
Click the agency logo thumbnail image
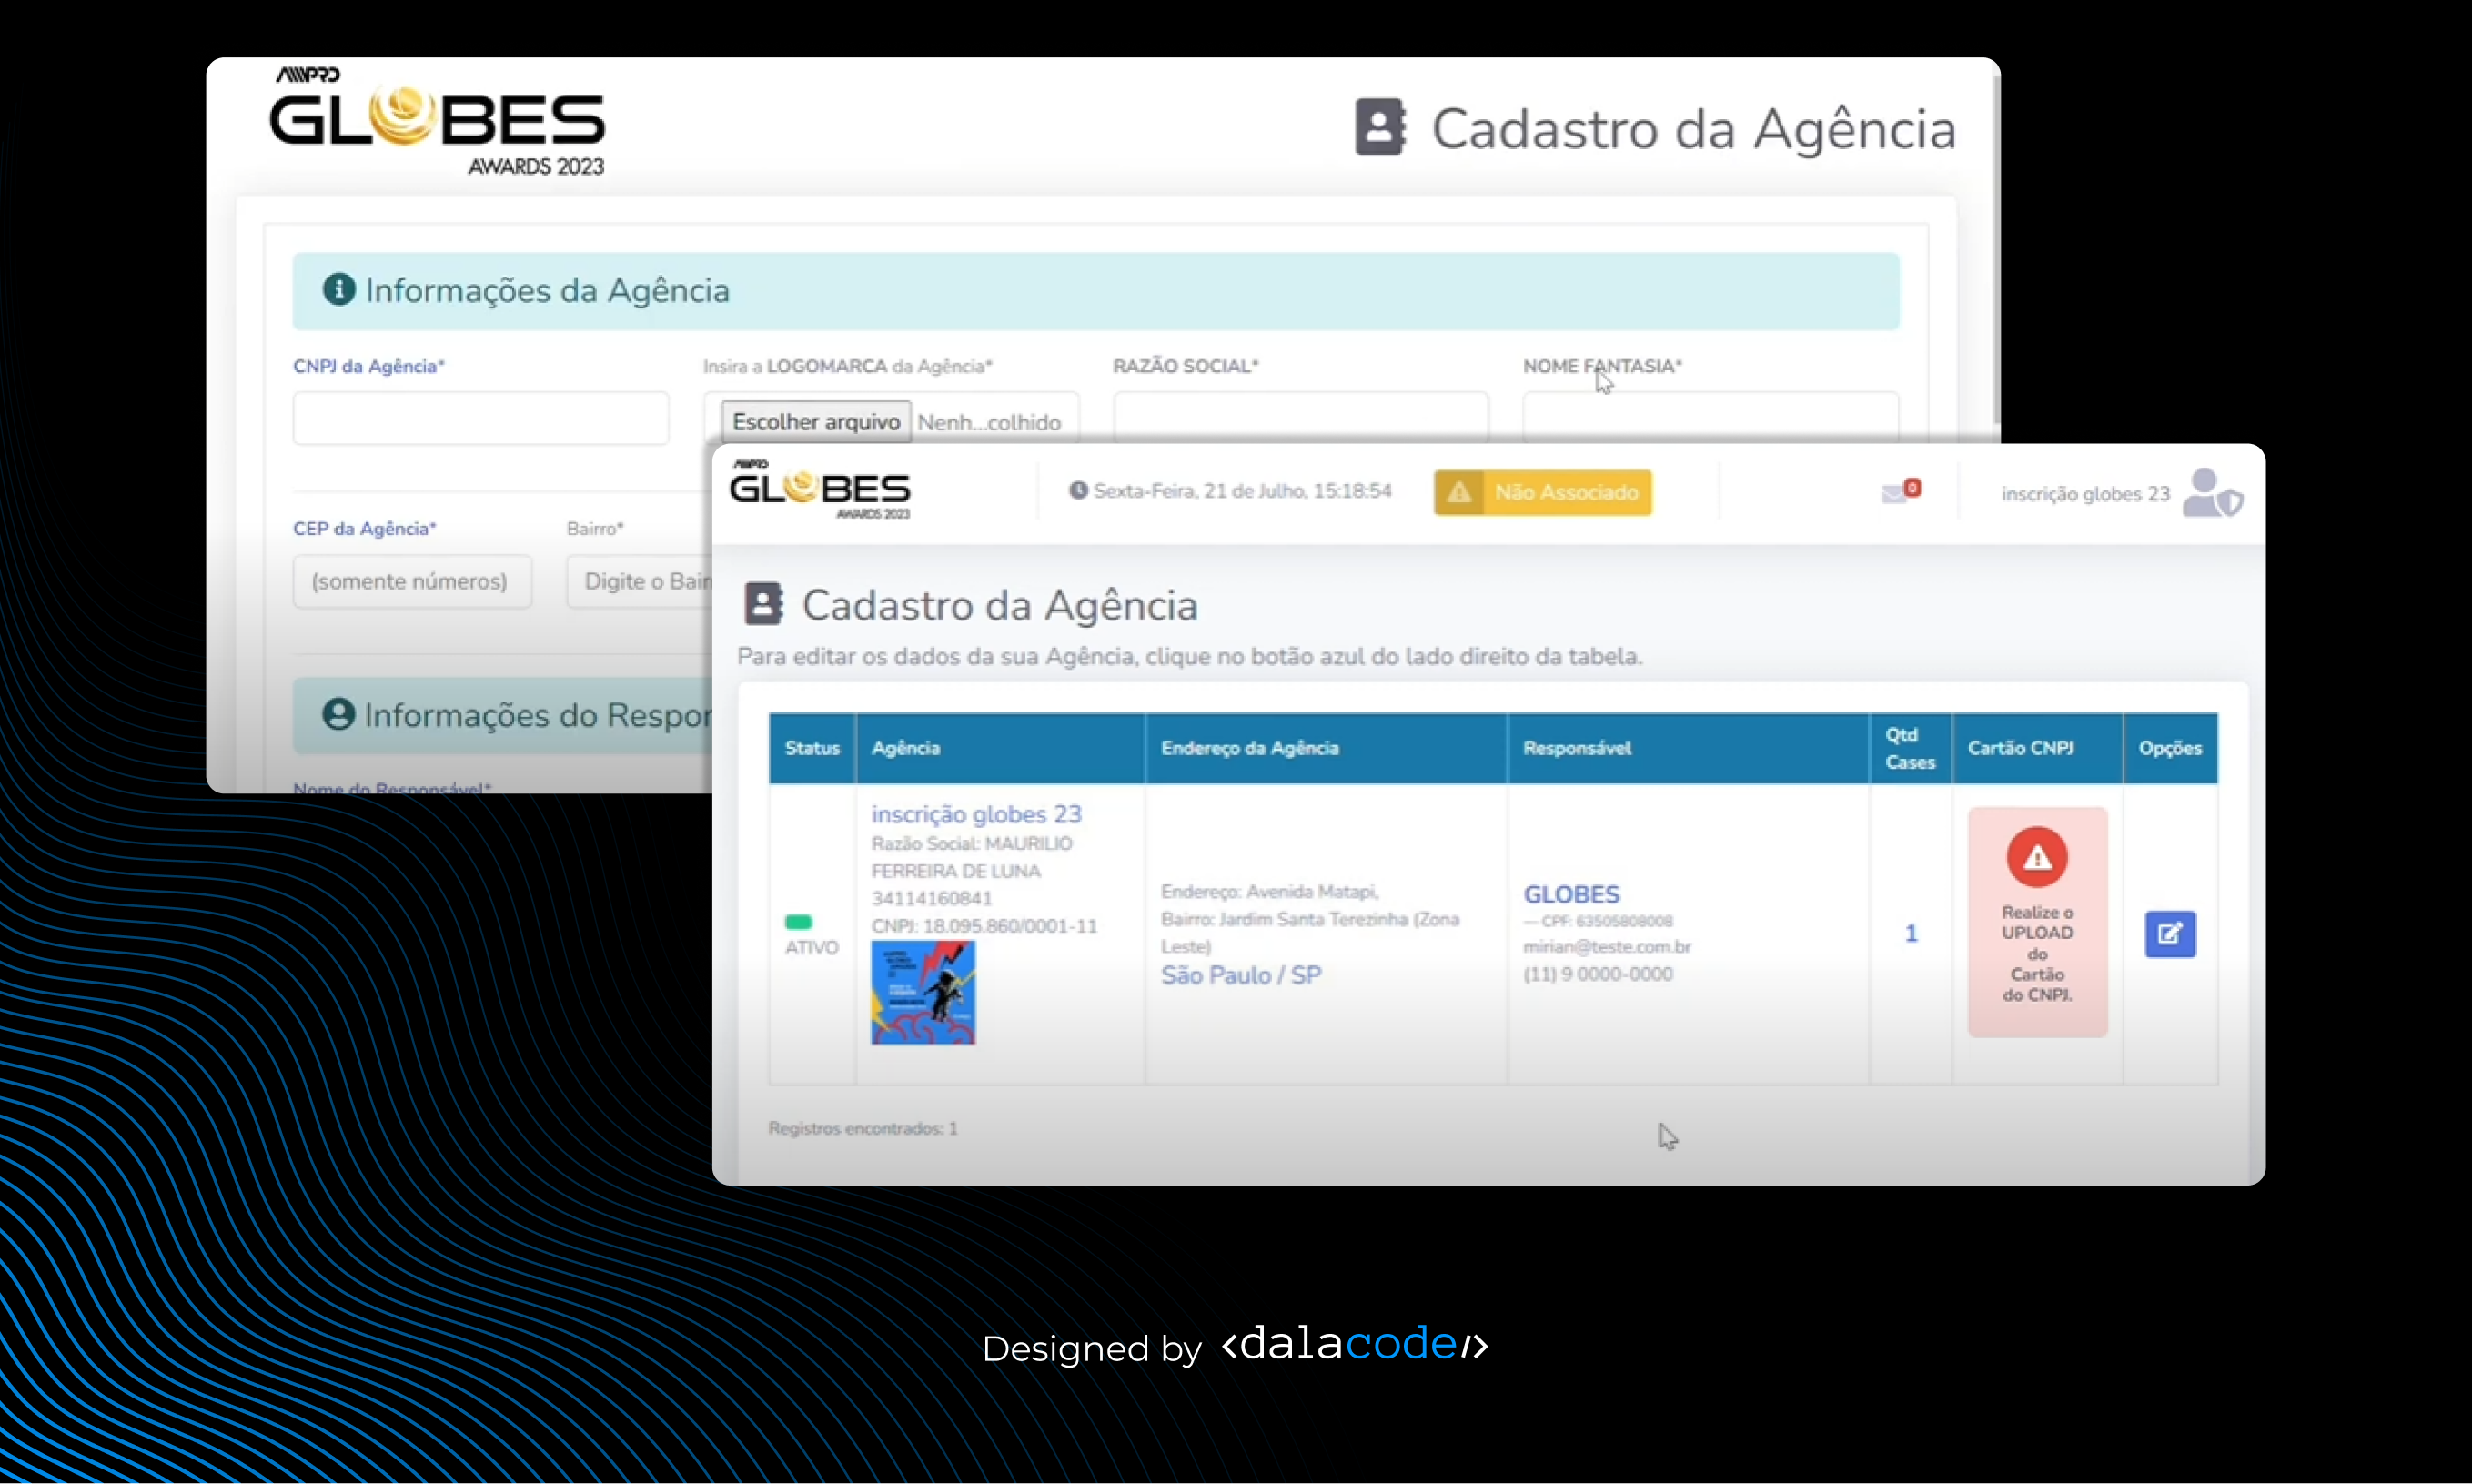923,993
